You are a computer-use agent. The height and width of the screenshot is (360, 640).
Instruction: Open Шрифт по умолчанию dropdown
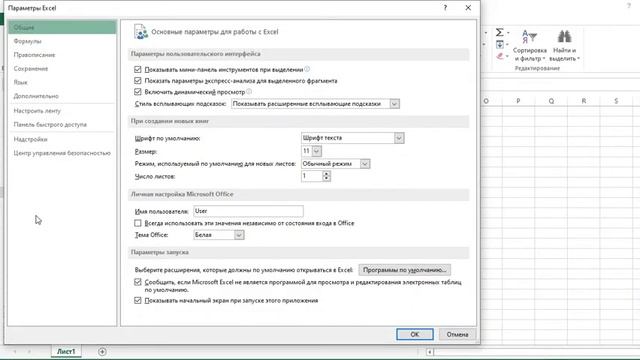[x=399, y=138]
